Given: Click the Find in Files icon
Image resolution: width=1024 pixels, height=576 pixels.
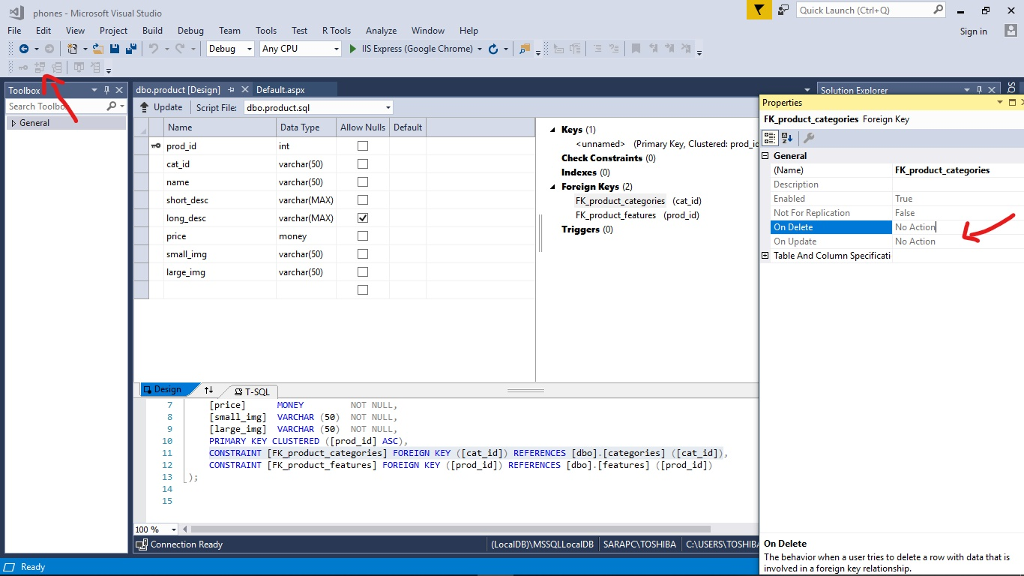Looking at the screenshot, I should pyautogui.click(x=524, y=49).
